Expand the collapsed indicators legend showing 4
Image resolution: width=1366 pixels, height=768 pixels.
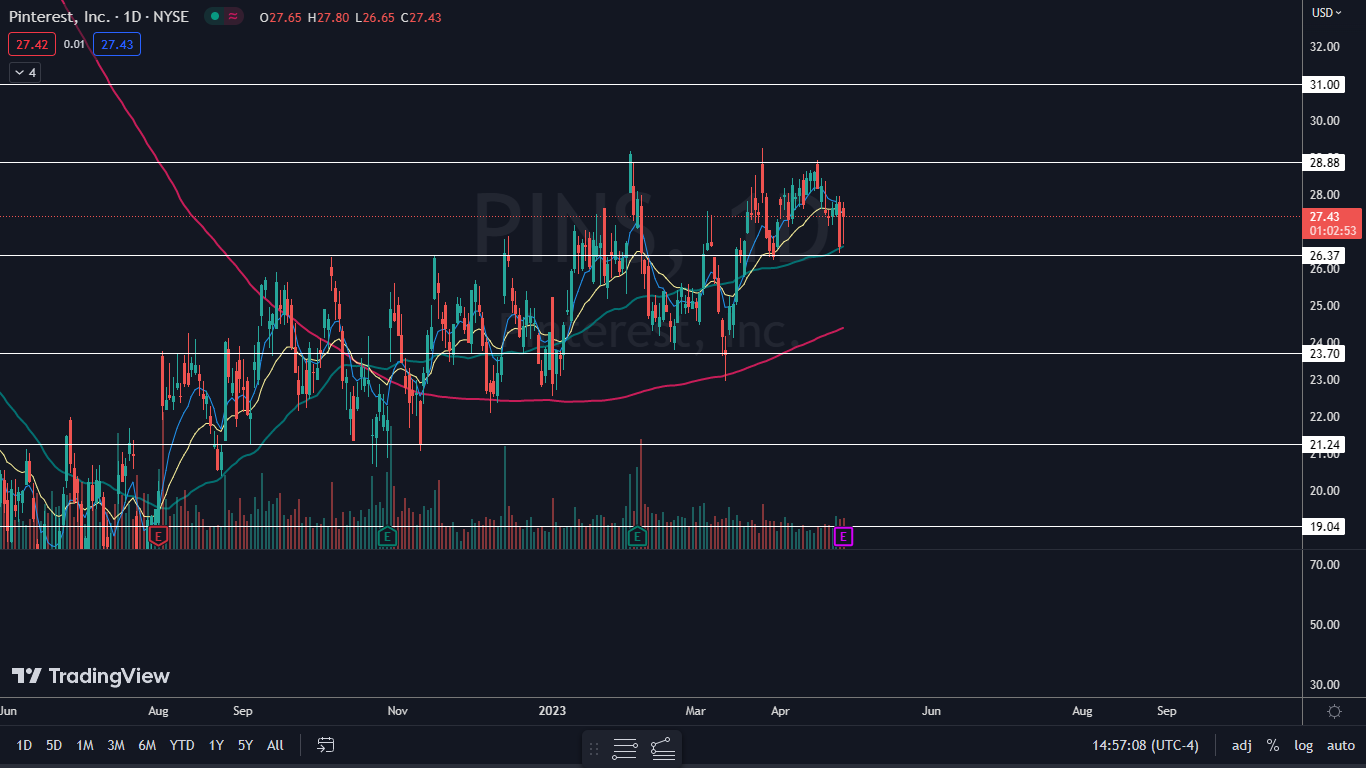25,72
